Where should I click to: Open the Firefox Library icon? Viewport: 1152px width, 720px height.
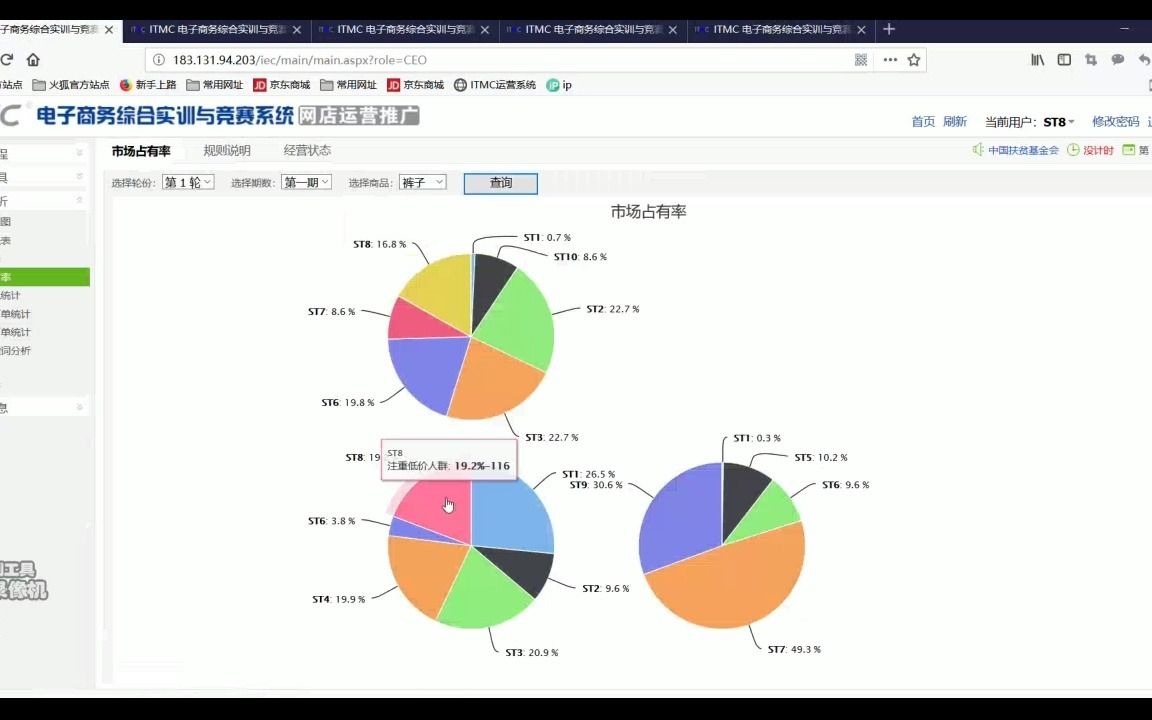coord(1037,60)
